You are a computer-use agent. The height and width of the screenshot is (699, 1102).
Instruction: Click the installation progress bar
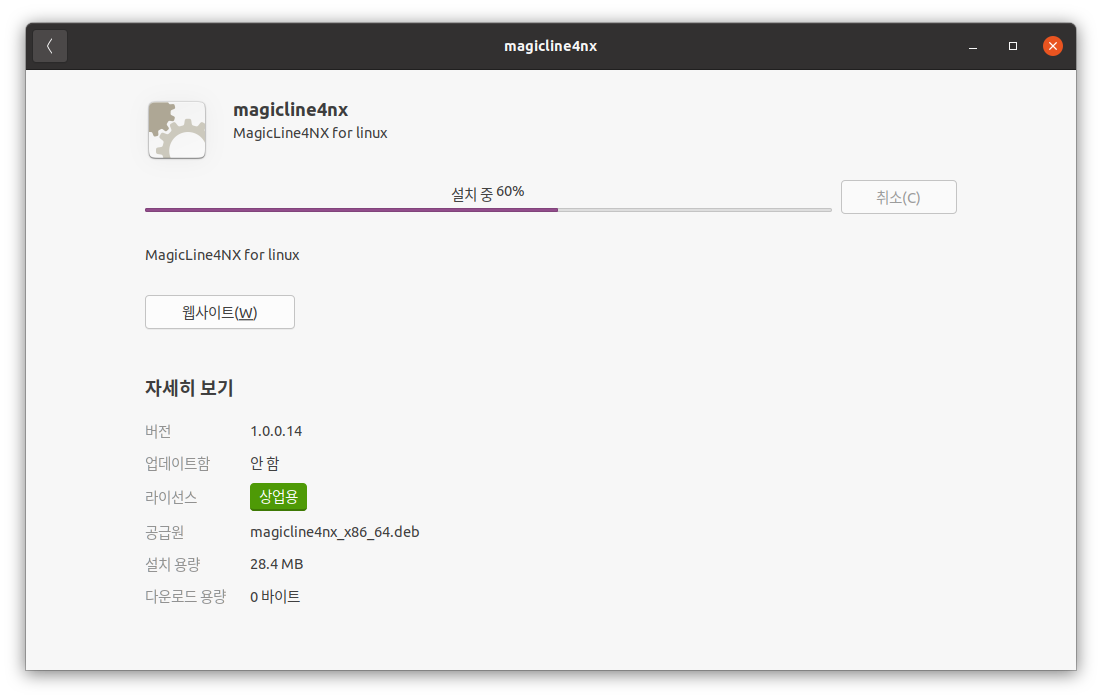coord(488,209)
